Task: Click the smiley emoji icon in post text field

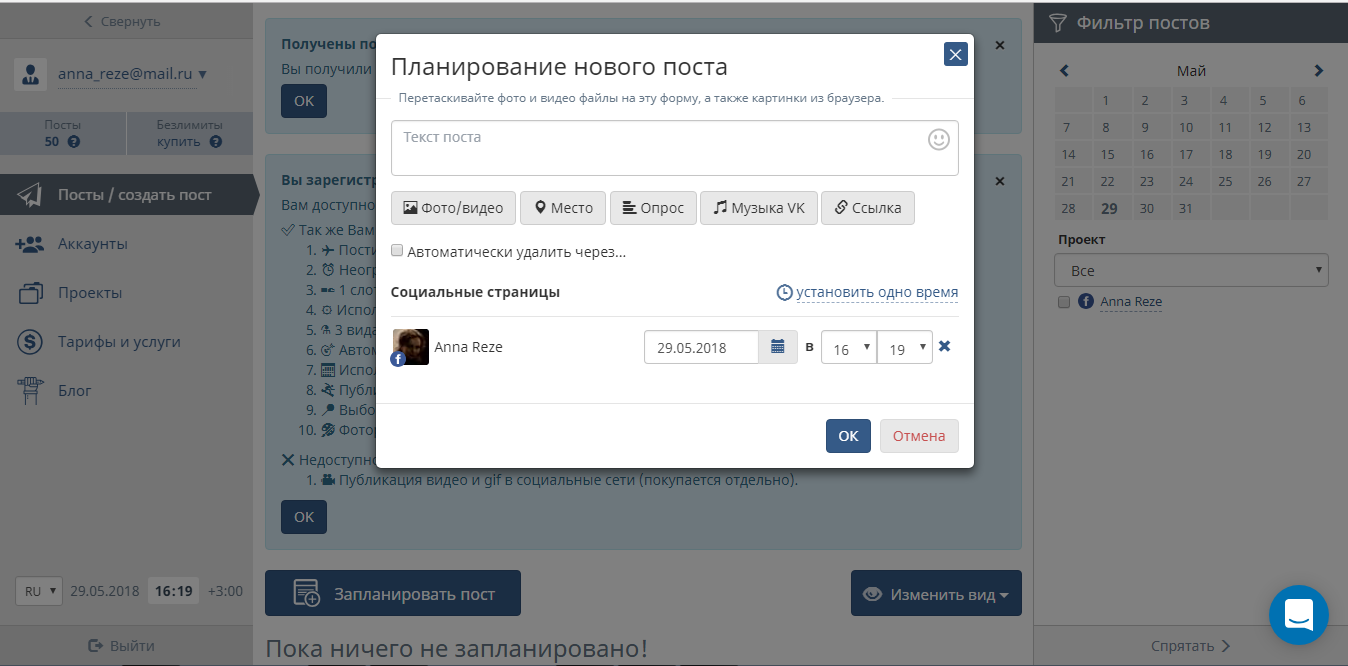Action: (938, 140)
